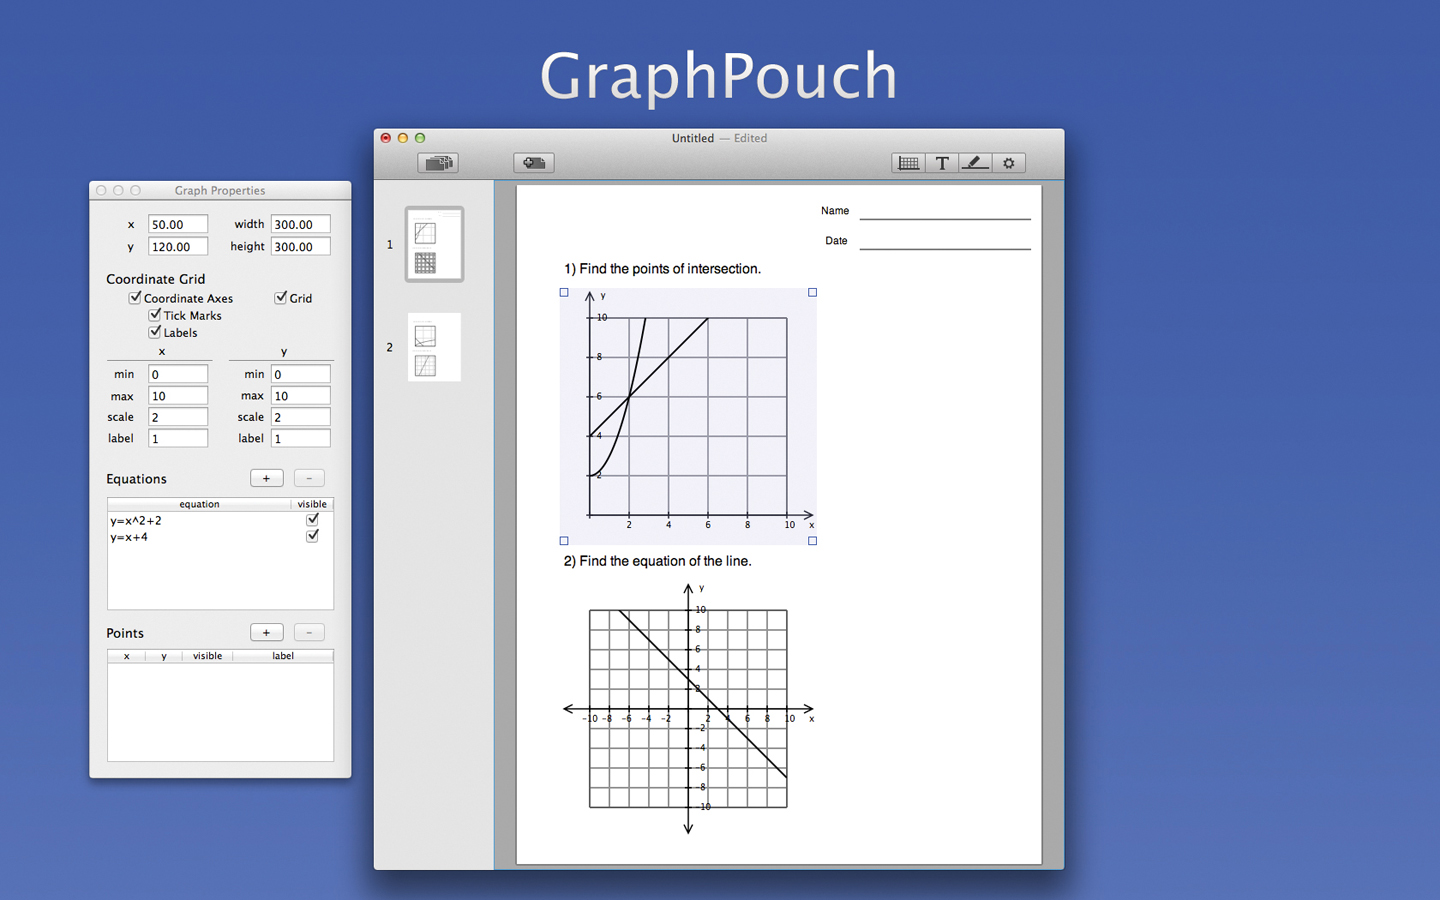This screenshot has height=900, width=1440.
Task: Toggle the Labels checkbox
Action: pyautogui.click(x=155, y=332)
